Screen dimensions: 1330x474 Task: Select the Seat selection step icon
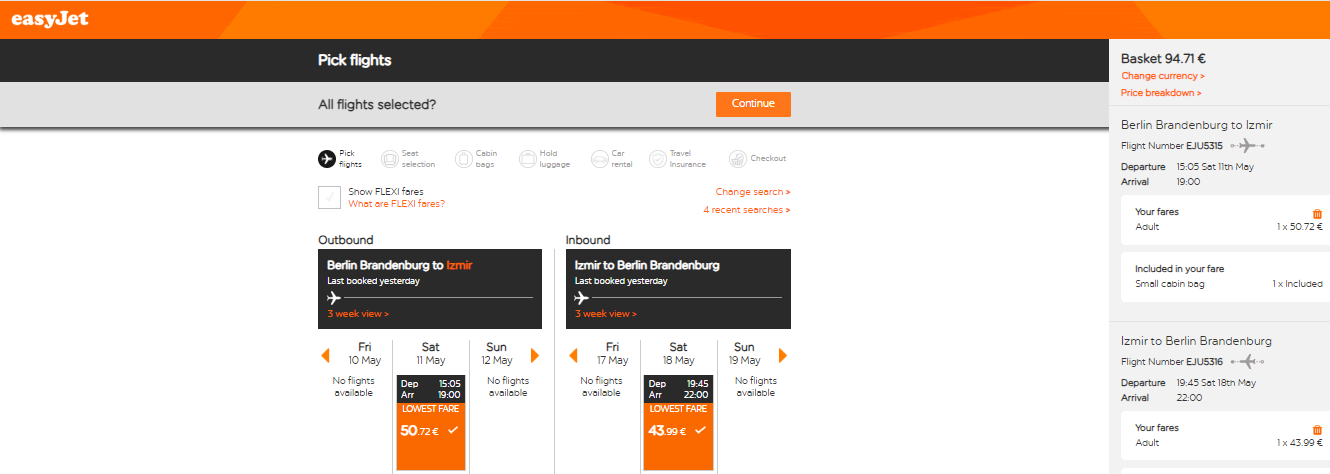(389, 158)
